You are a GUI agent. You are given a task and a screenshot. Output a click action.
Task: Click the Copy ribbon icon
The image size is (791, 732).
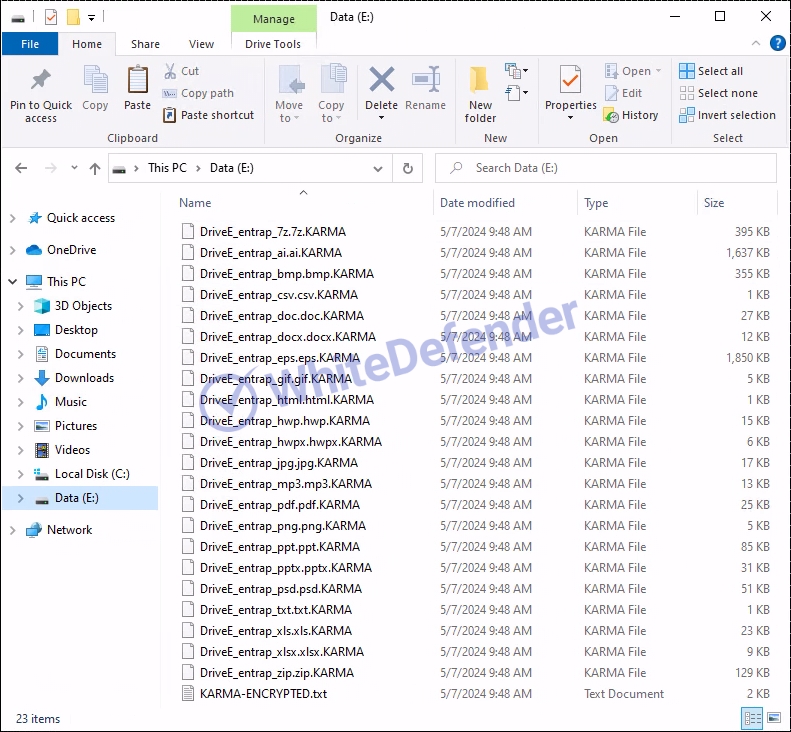pos(95,80)
